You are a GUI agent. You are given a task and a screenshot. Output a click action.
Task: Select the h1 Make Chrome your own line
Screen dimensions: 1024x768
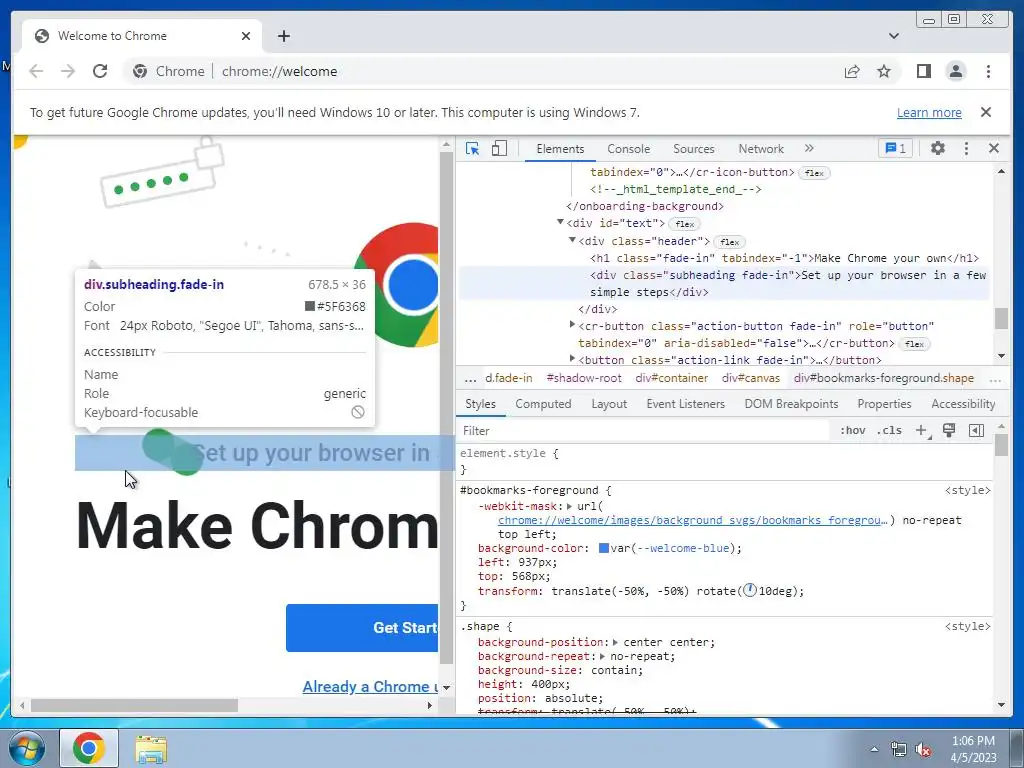784,258
